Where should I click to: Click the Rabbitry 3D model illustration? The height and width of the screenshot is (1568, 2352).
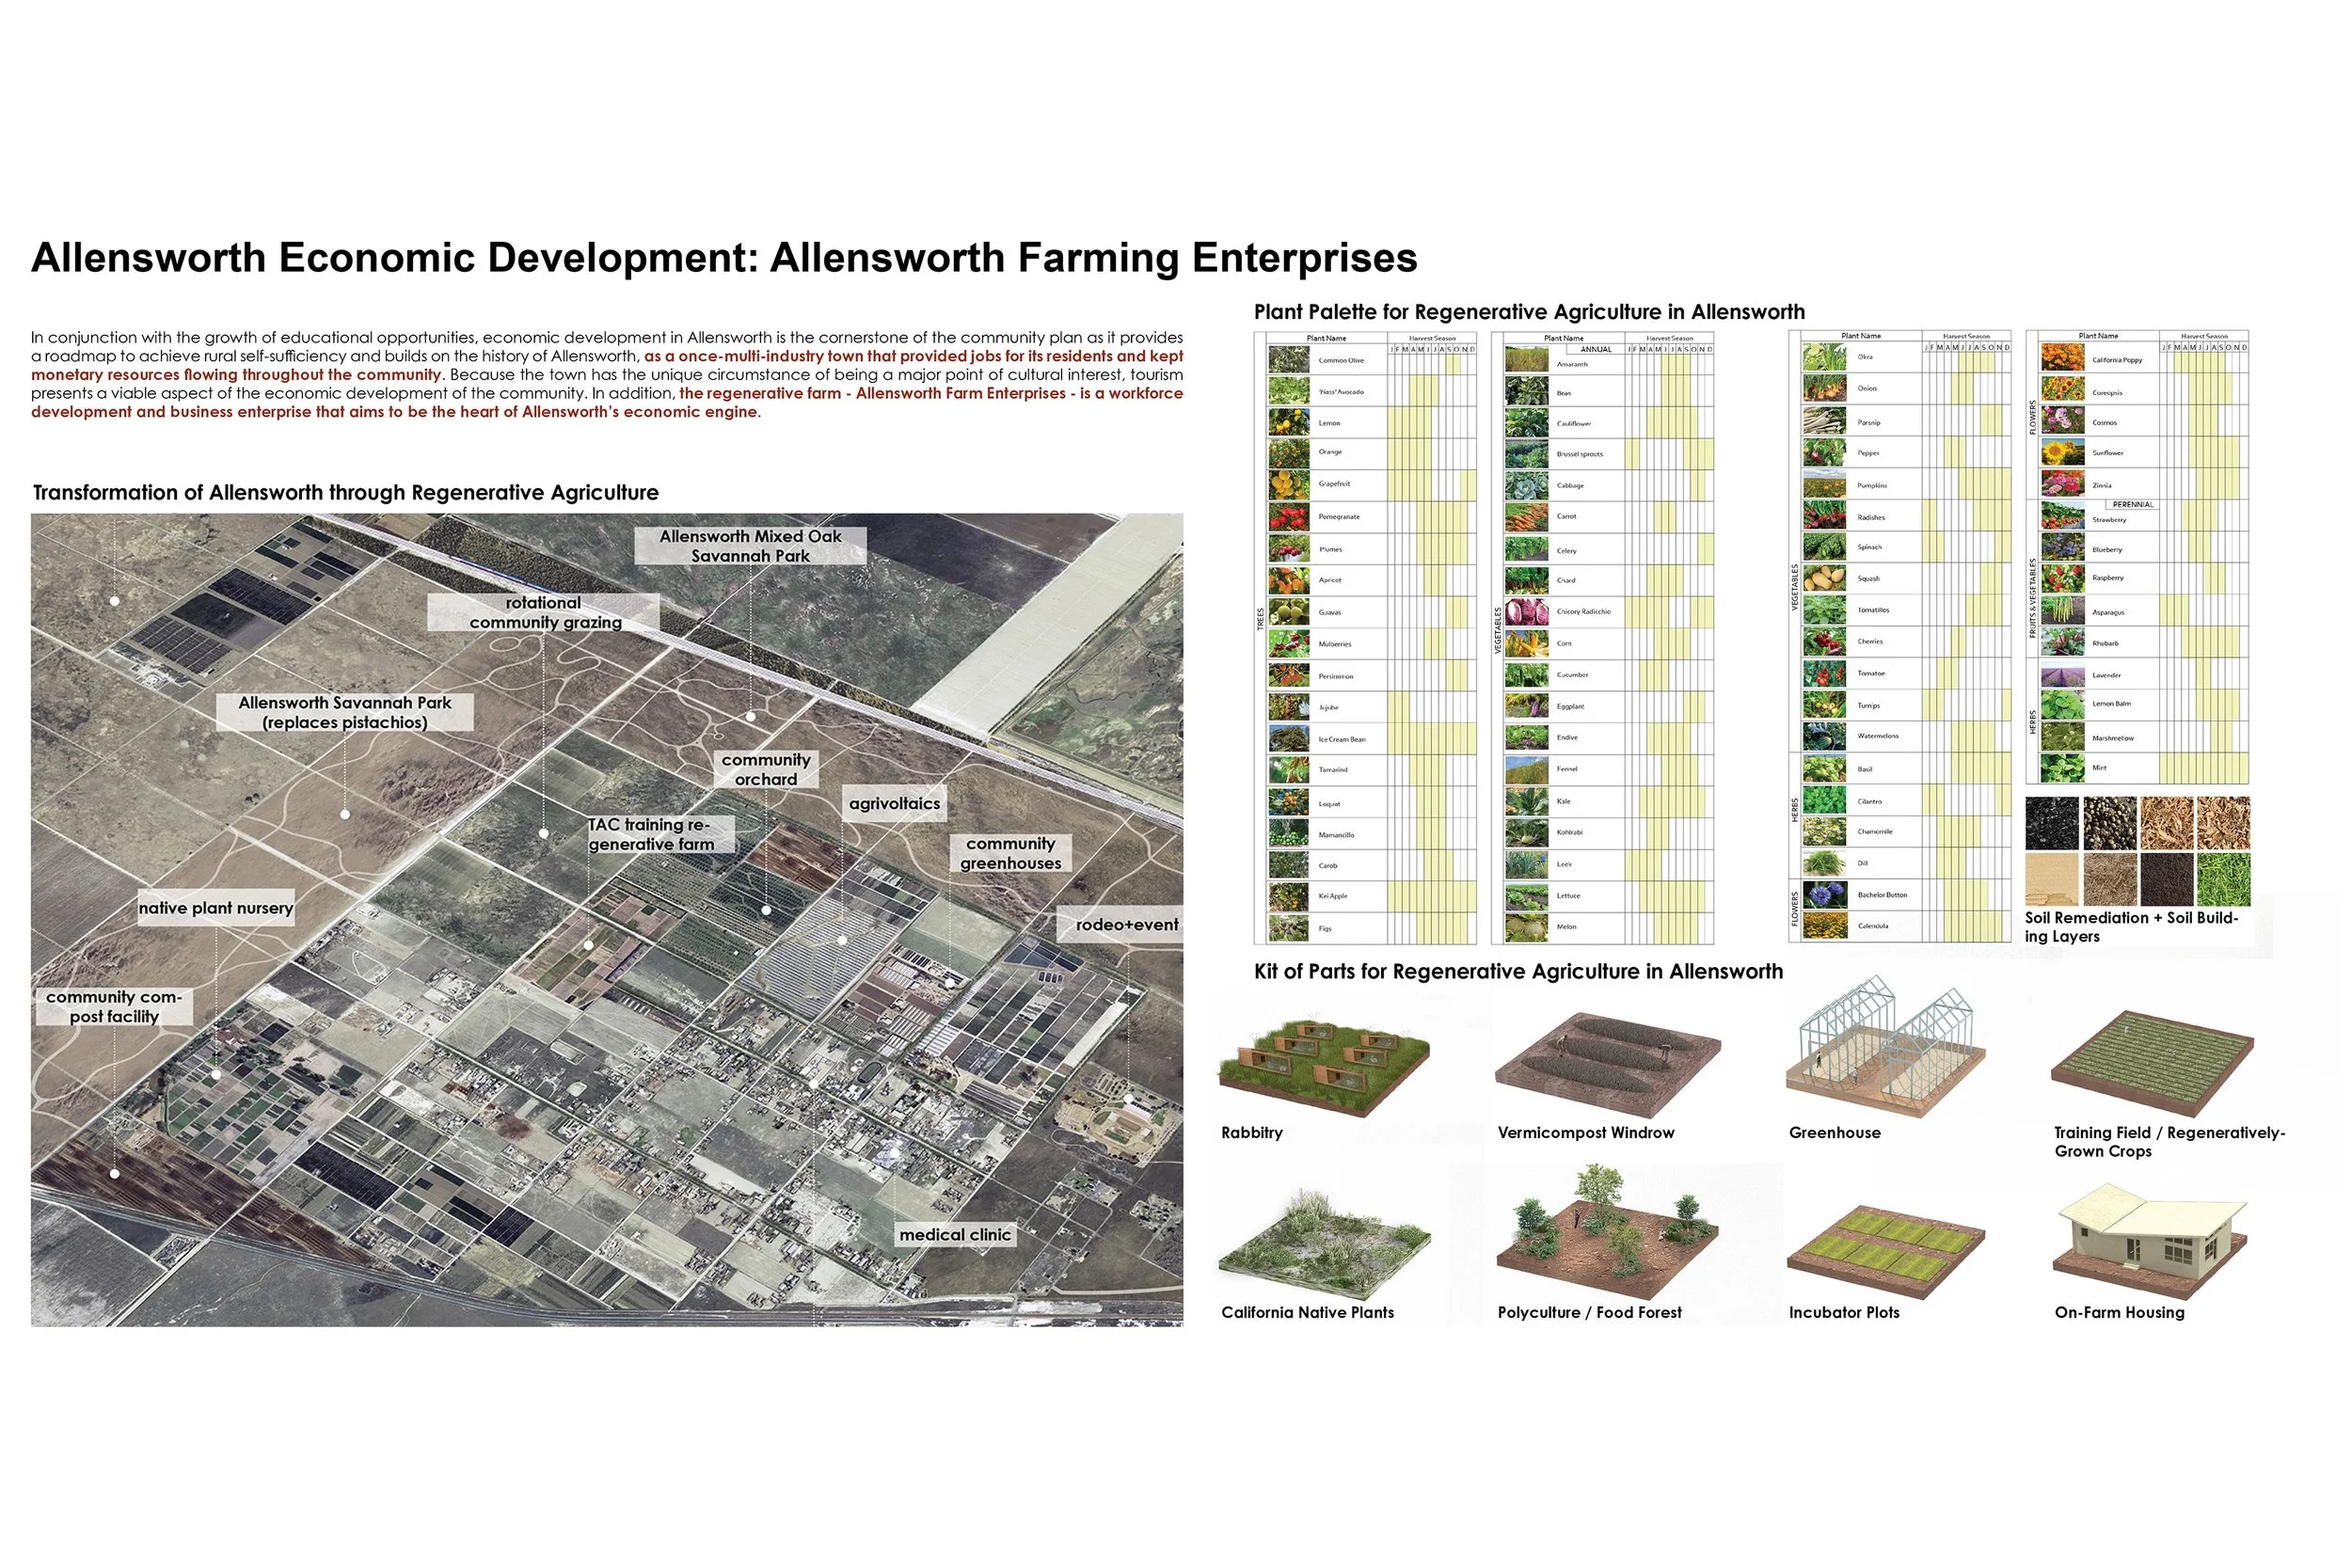pos(1323,1066)
